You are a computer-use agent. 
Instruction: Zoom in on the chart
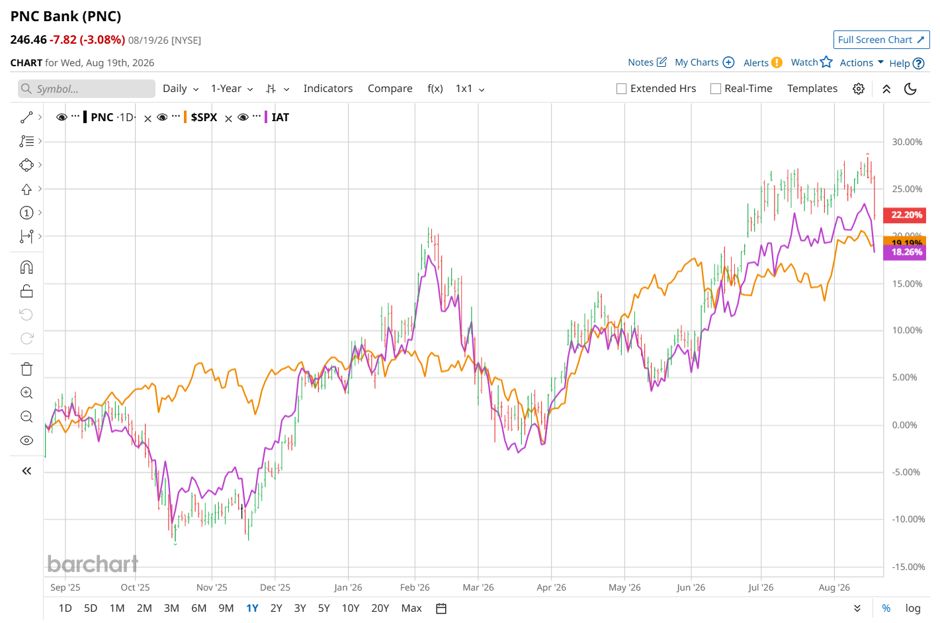tap(26, 393)
